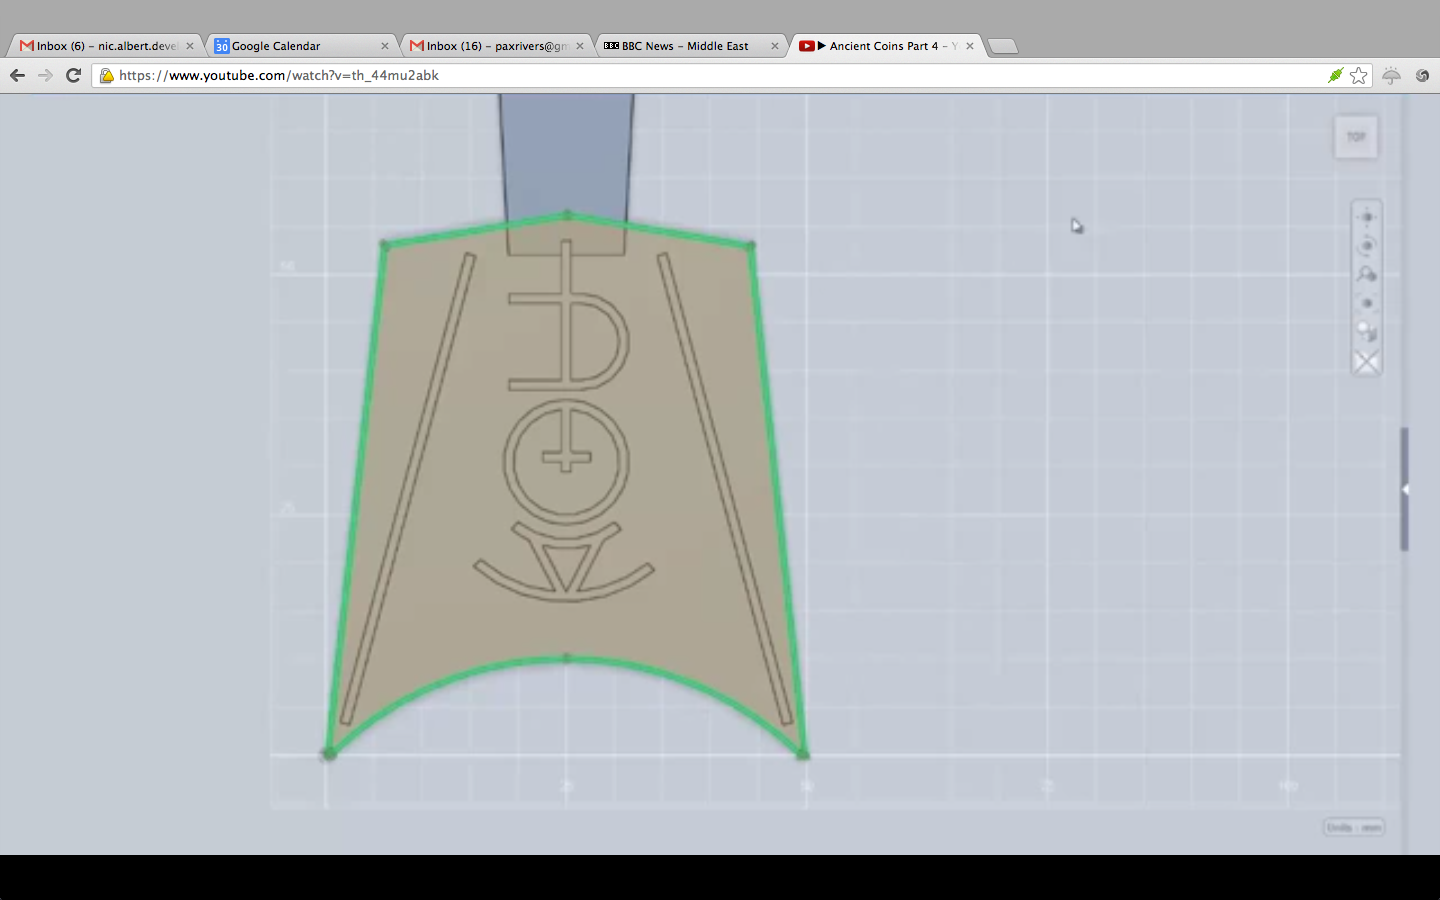The width and height of the screenshot is (1440, 900).
Task: Close the Ancient Coins Part 4 tab
Action: coord(969,46)
